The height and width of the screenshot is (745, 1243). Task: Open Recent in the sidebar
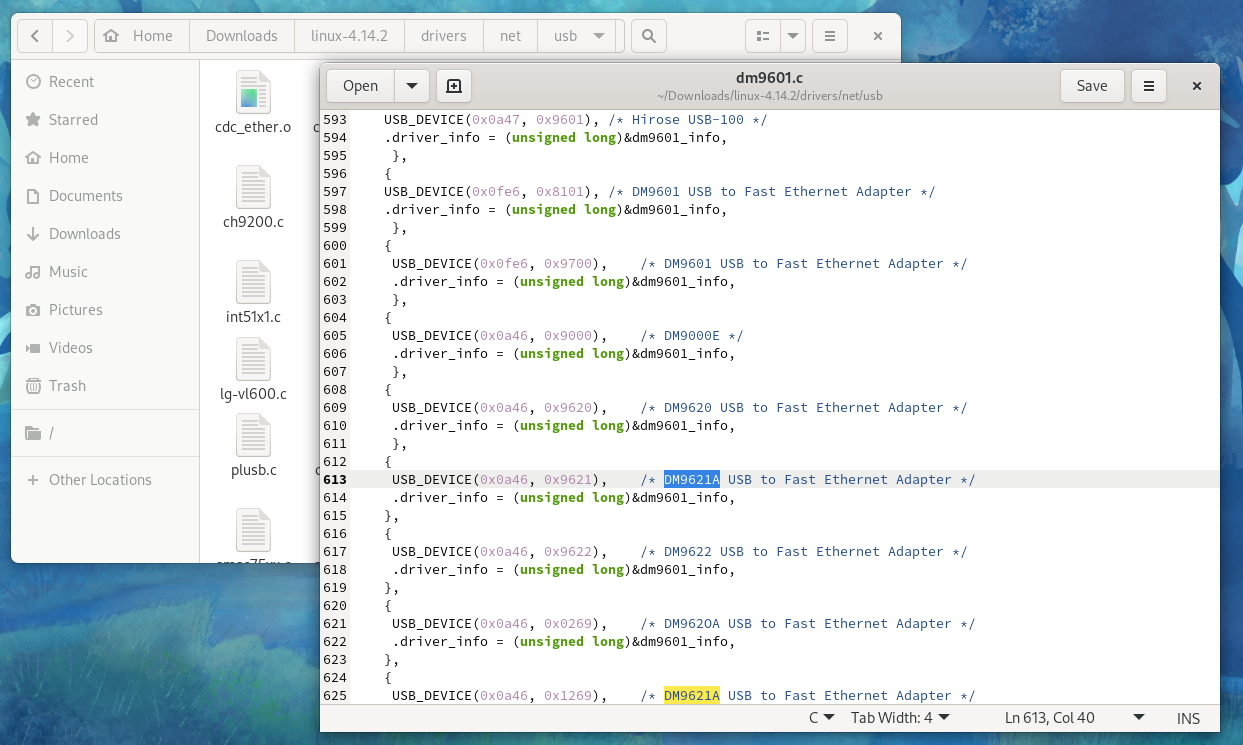[105, 82]
